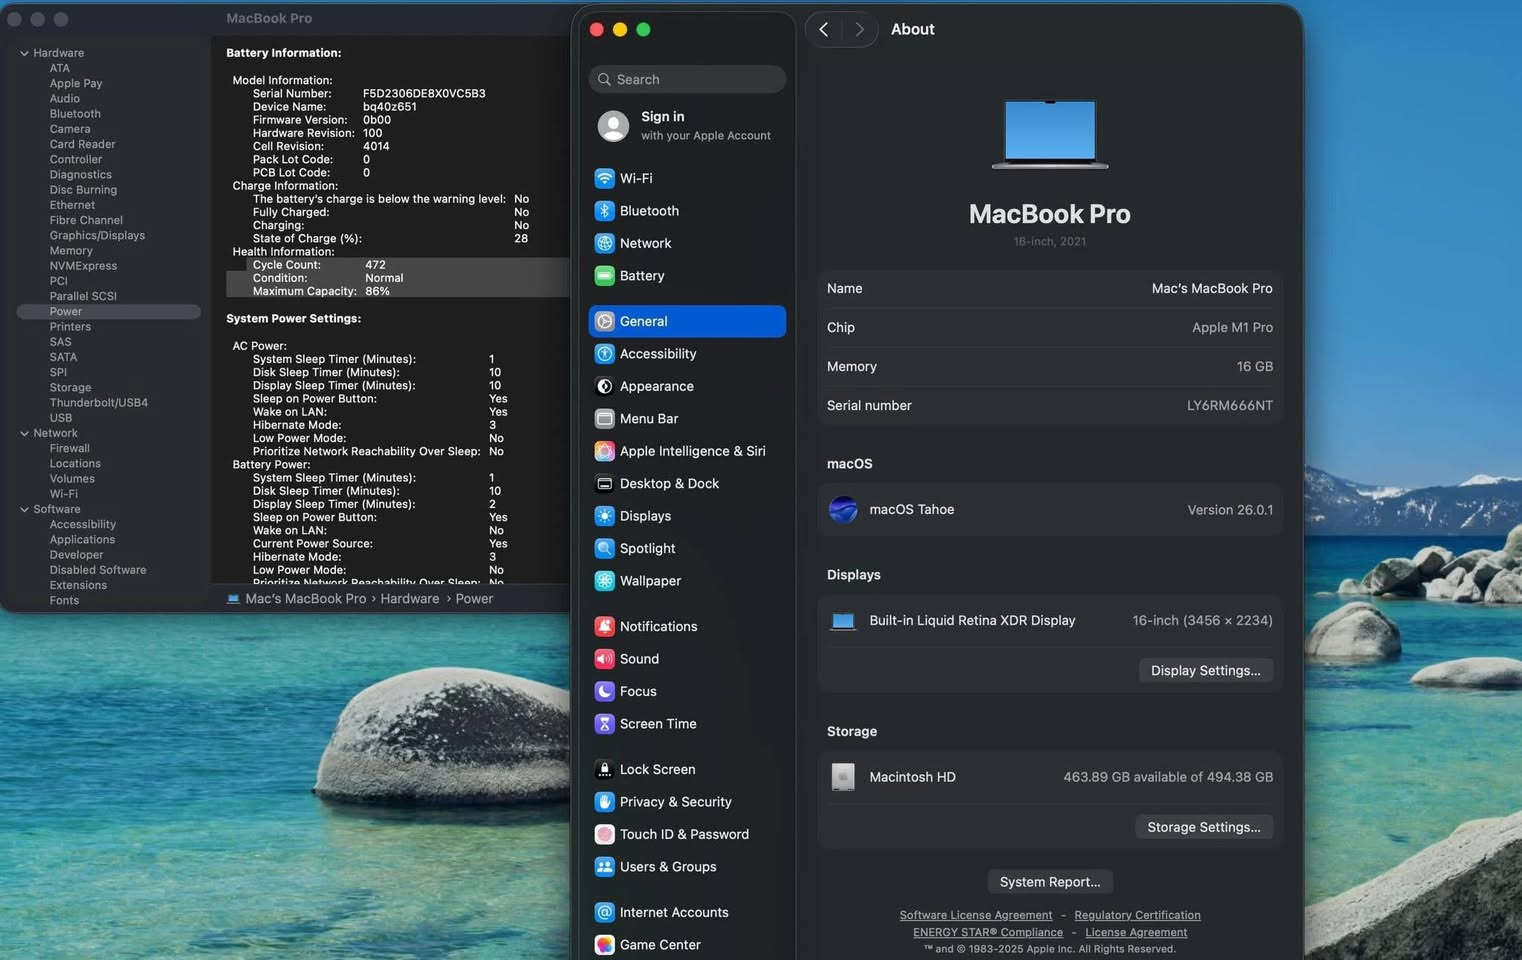Select Applications under Software

click(x=82, y=540)
